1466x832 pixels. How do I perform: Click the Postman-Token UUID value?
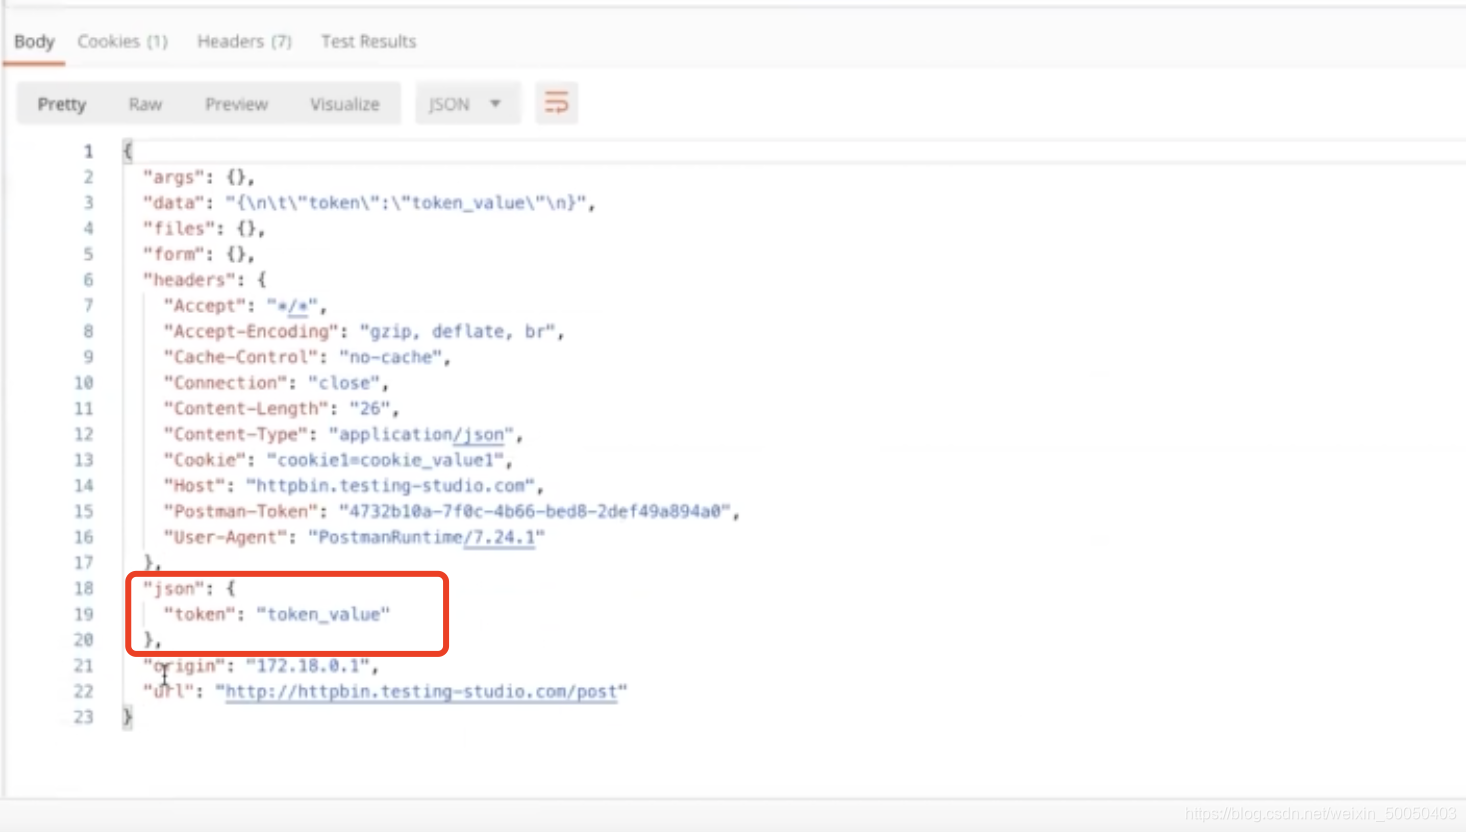pos(535,511)
